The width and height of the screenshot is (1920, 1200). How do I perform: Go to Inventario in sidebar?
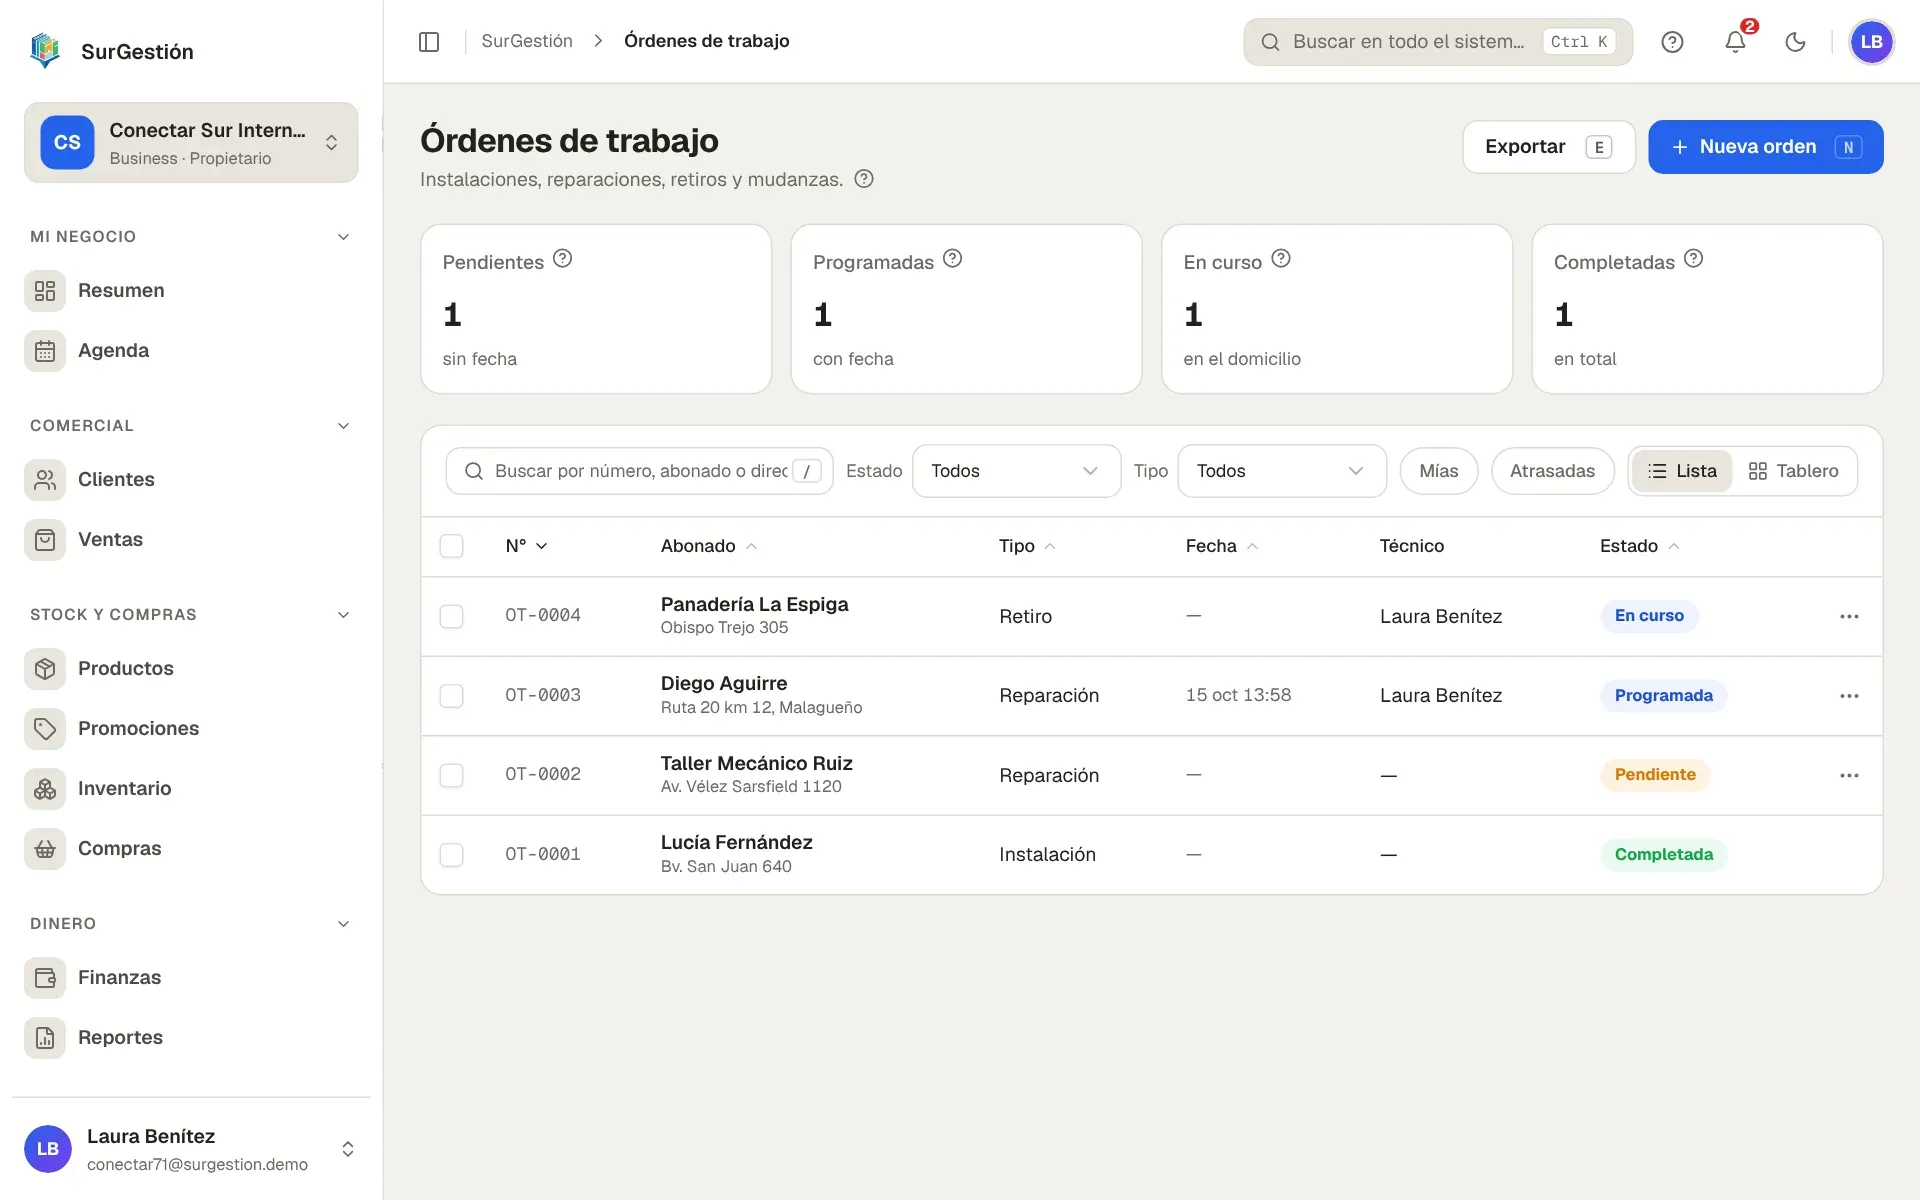coord(191,789)
